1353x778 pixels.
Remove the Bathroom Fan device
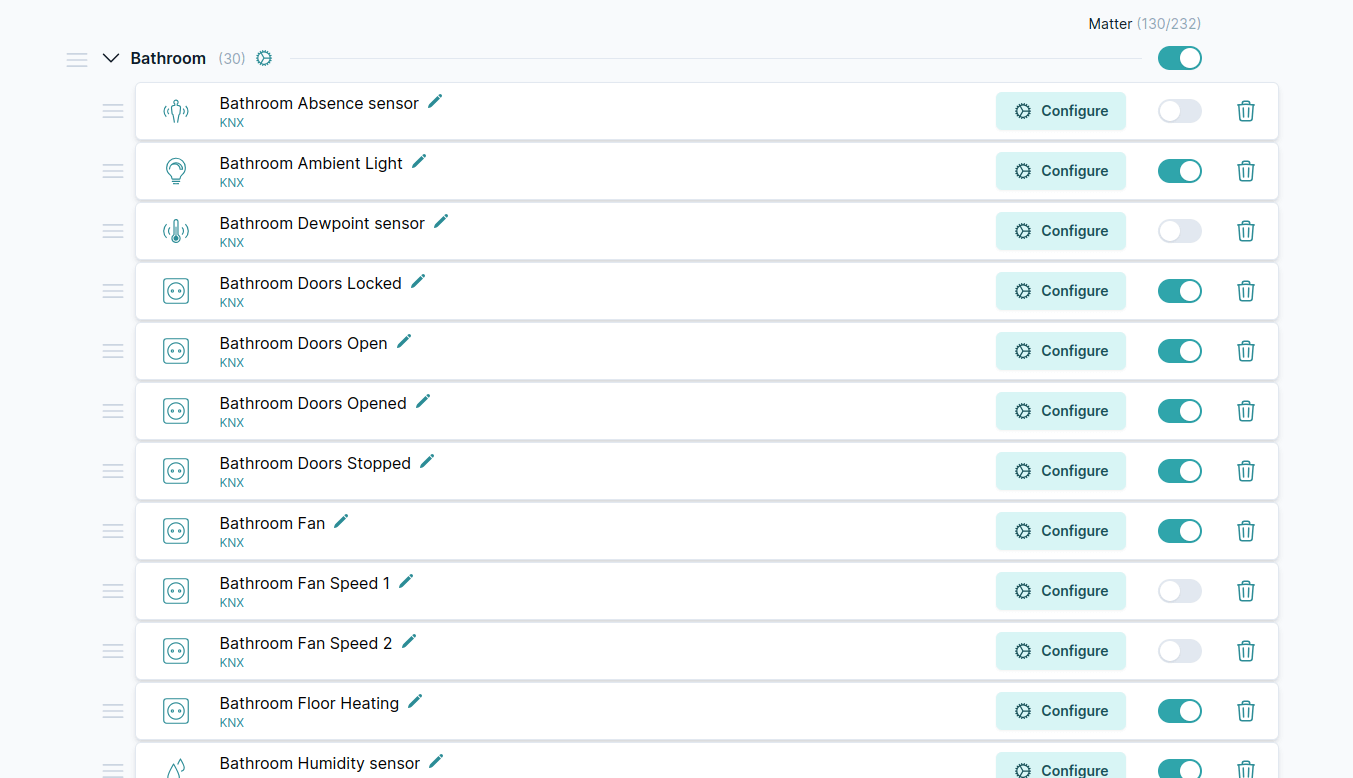click(1245, 531)
